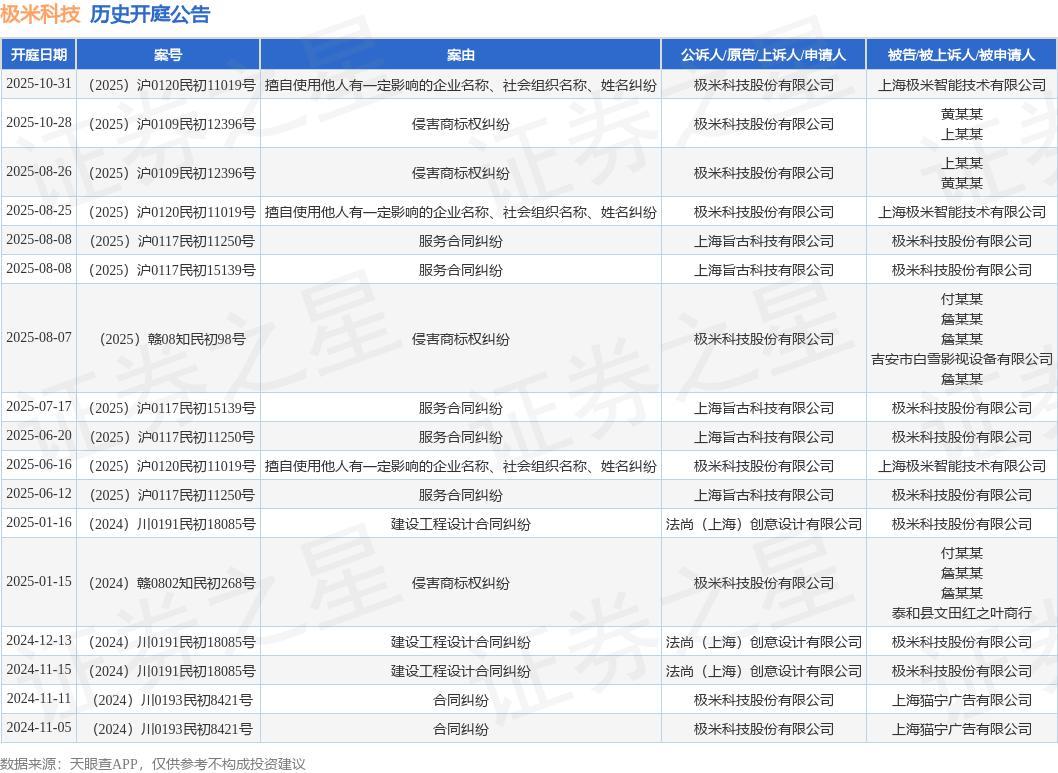Click the date 2025-06-16
This screenshot has width=1058, height=773.
(x=38, y=465)
